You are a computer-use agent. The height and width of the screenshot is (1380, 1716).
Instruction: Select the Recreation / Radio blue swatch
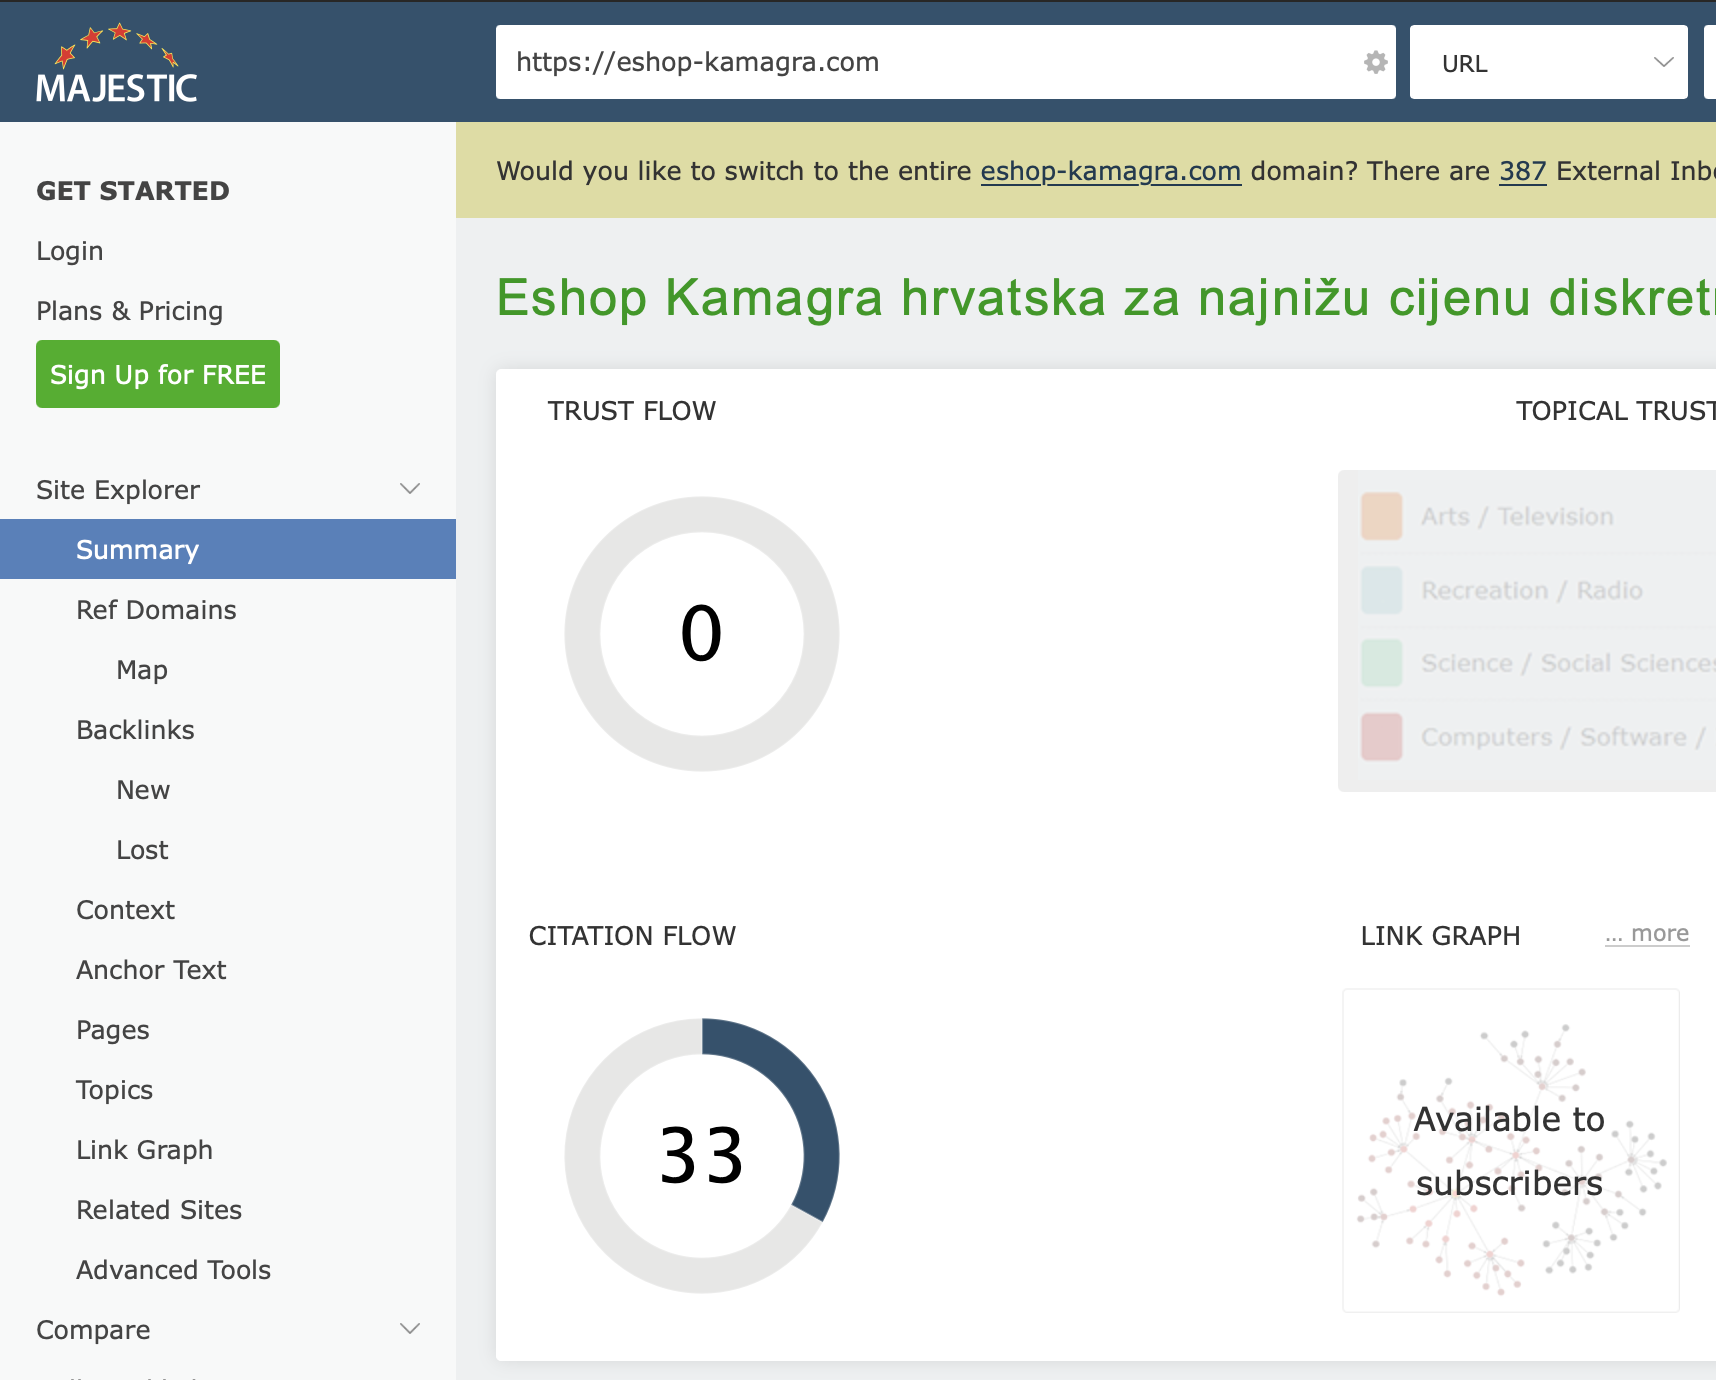1382,590
